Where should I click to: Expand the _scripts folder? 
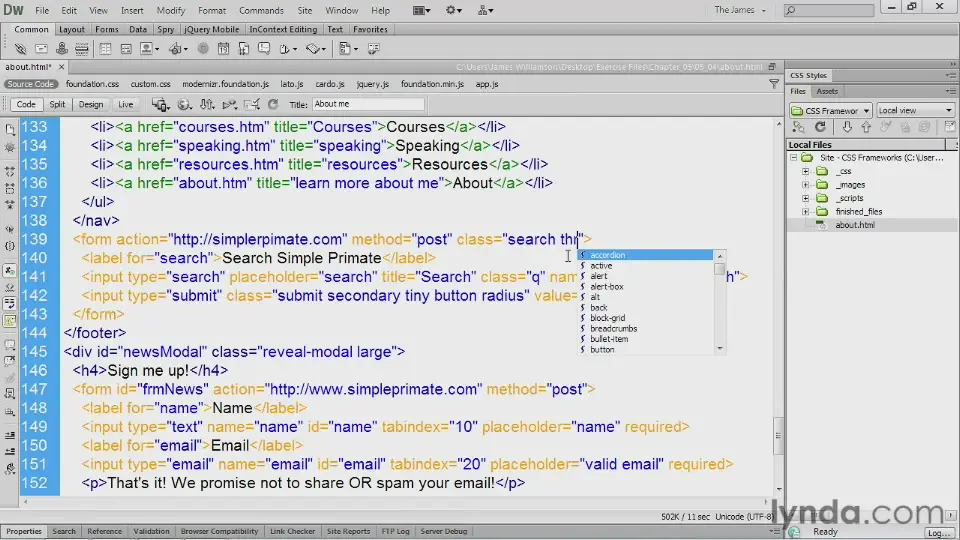tap(806, 198)
